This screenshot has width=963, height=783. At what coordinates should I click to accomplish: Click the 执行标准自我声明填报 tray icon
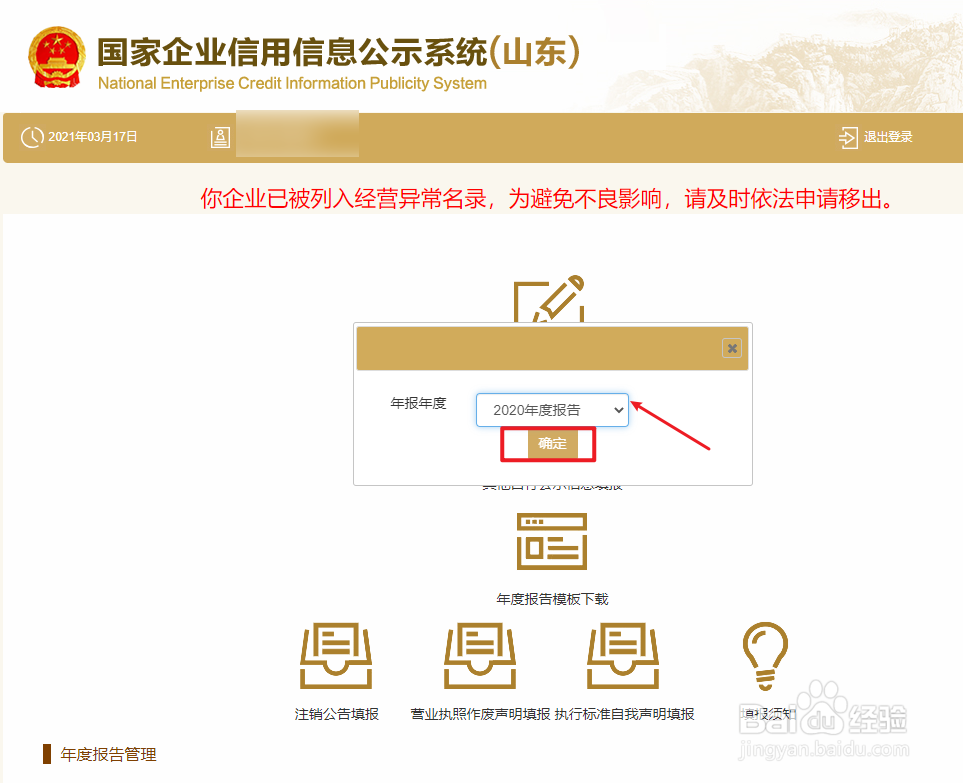[x=622, y=655]
